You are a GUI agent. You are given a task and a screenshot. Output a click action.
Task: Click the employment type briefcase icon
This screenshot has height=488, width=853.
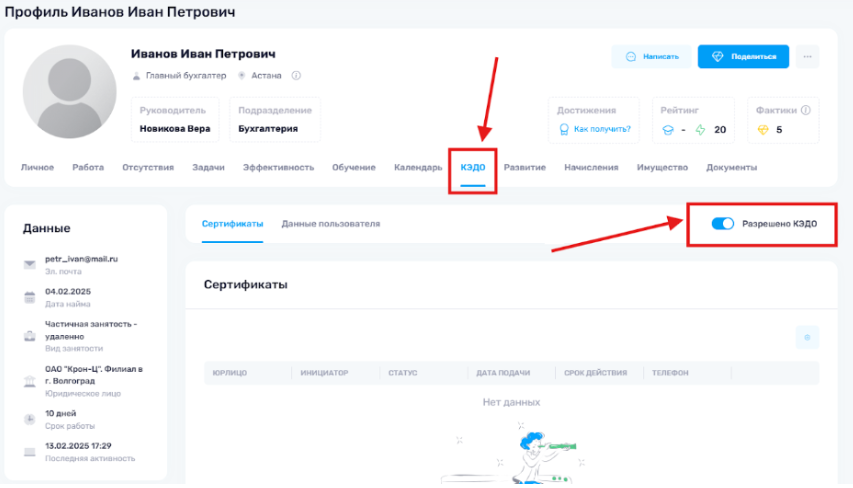(x=30, y=336)
